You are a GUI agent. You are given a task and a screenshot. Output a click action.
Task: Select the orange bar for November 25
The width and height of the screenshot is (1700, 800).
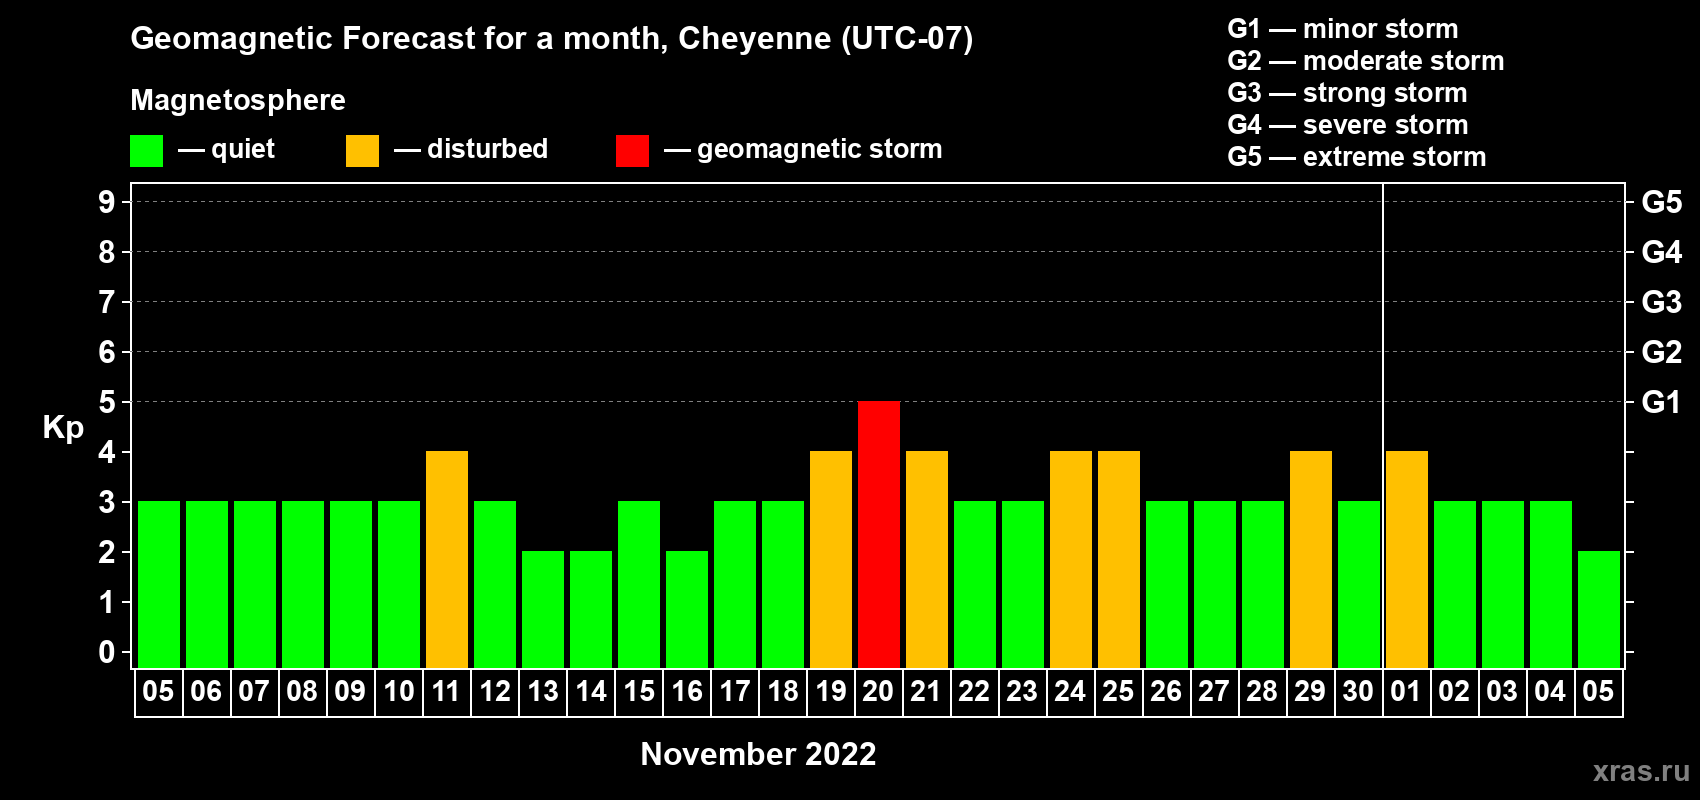click(x=1119, y=559)
